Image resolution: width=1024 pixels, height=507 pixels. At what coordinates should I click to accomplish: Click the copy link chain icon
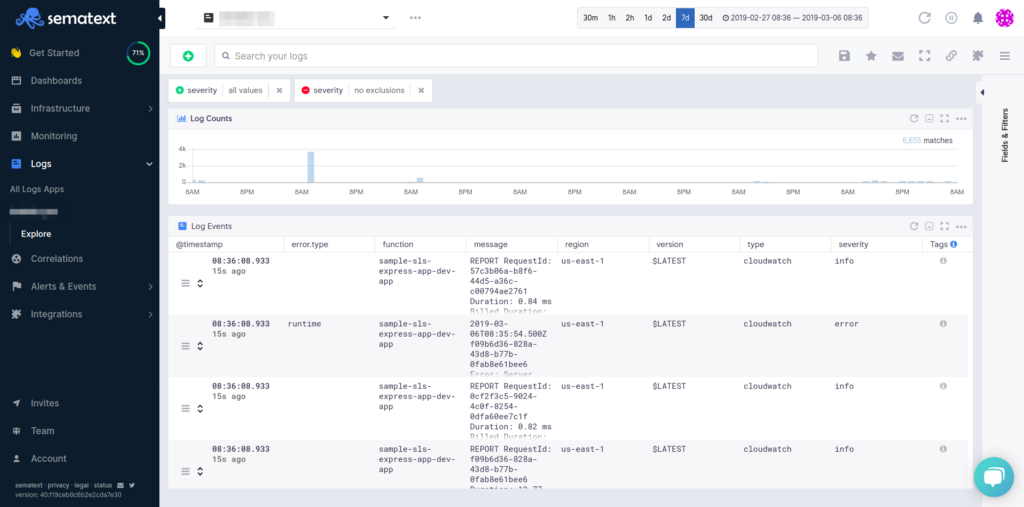tap(951, 56)
